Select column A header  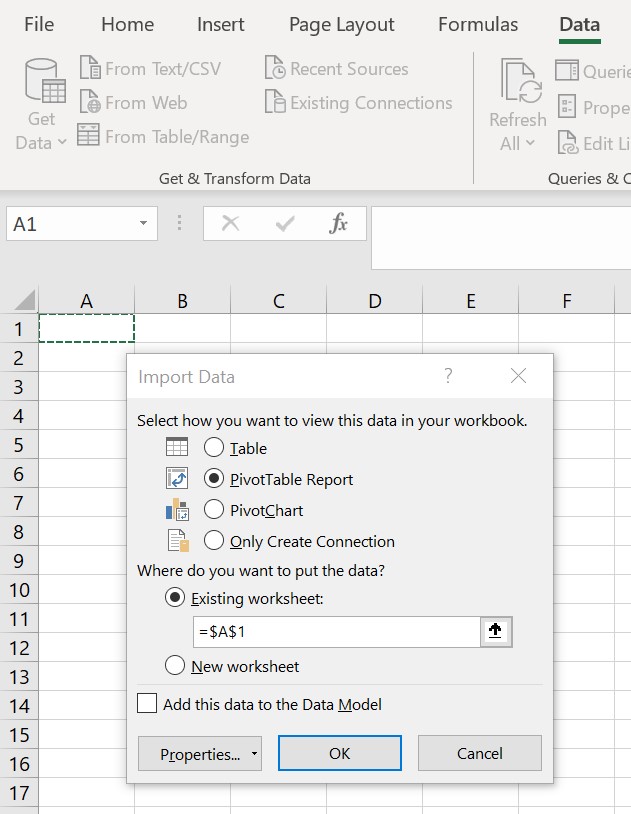point(87,301)
